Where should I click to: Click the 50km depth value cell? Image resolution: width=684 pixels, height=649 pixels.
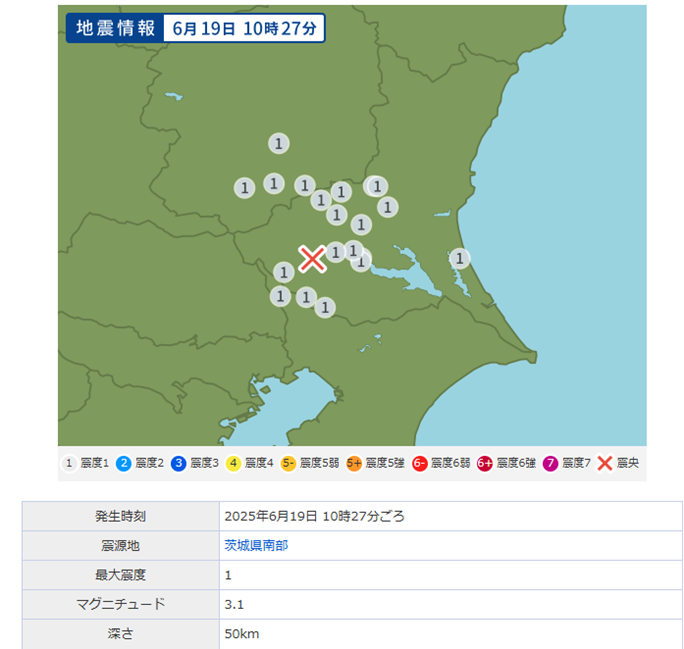[x=242, y=633]
